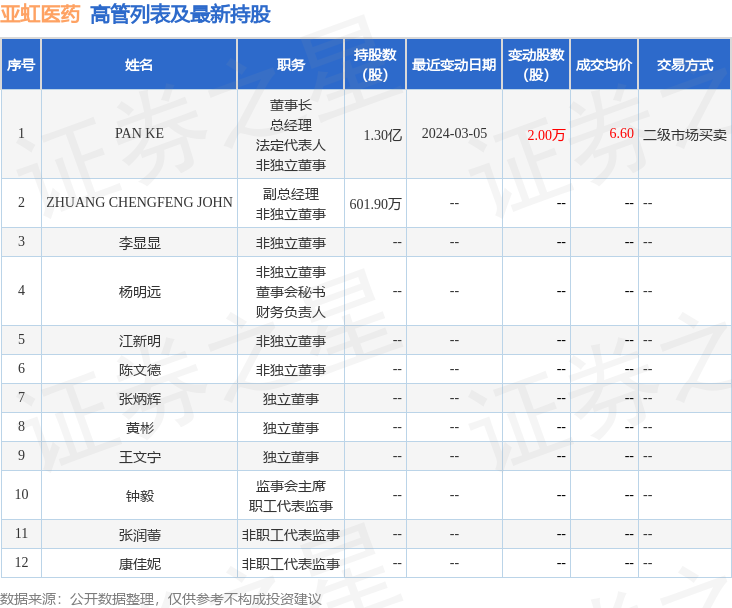Click 独立董事 in 黄彬's row
This screenshot has width=732, height=608.
pyautogui.click(x=290, y=428)
